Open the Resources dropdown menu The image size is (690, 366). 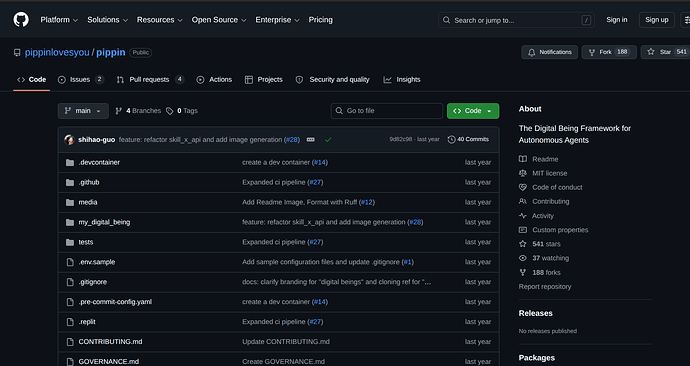pyautogui.click(x=159, y=20)
